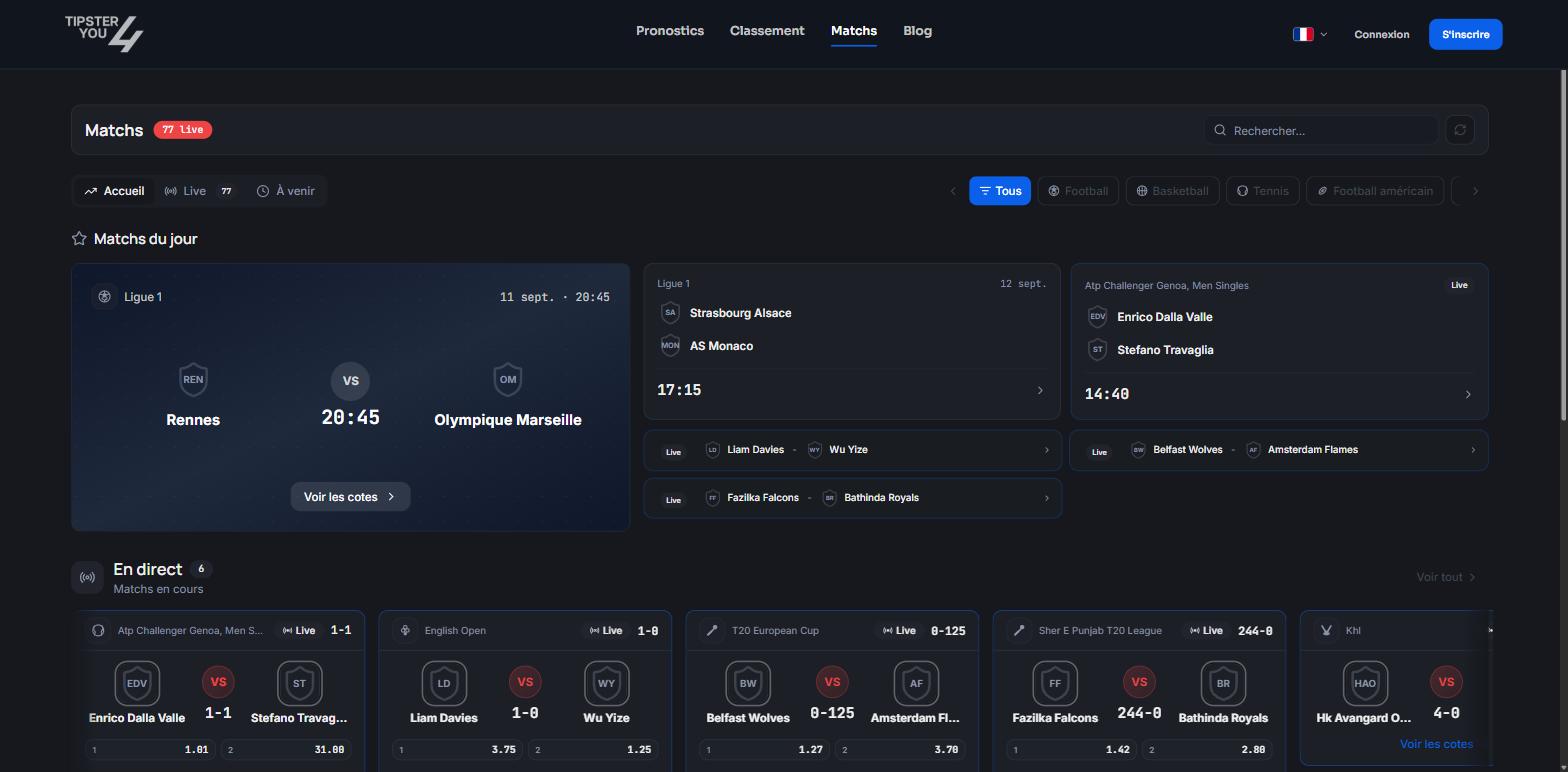Viewport: 1568px width, 772px height.
Task: Click the Tipster You logo
Action: coord(104,34)
